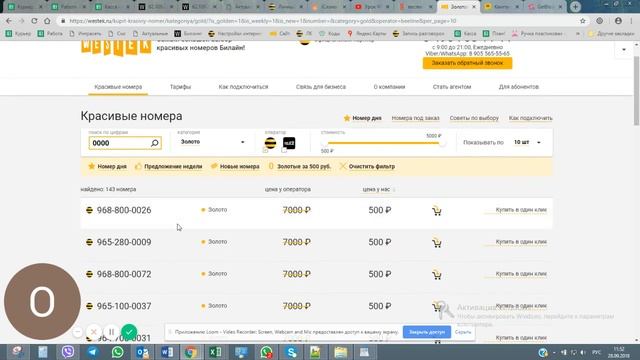Image resolution: width=640 pixels, height=360 pixels.
Task: Click the Westek logo
Action: [116, 48]
